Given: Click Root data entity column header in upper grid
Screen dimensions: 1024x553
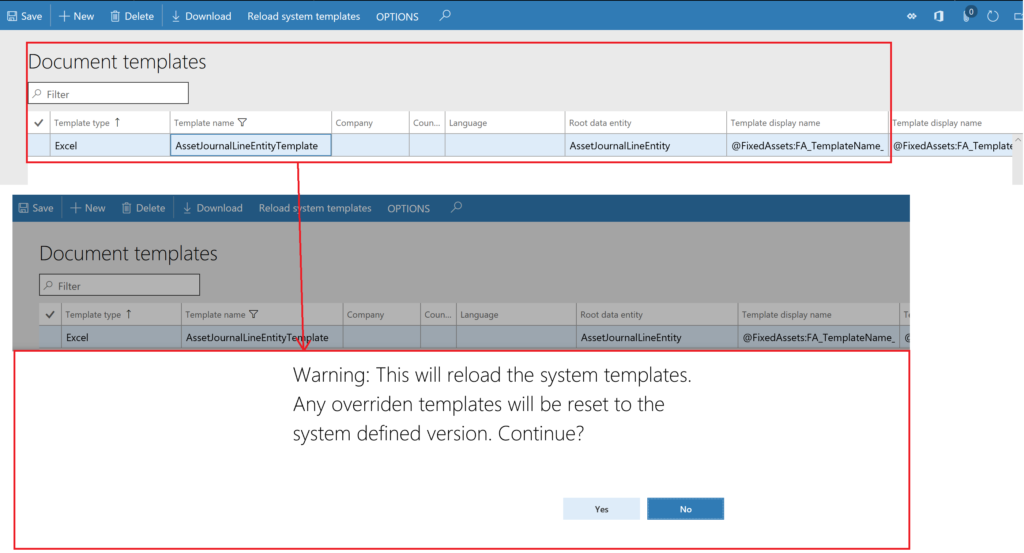Looking at the screenshot, I should (x=600, y=123).
